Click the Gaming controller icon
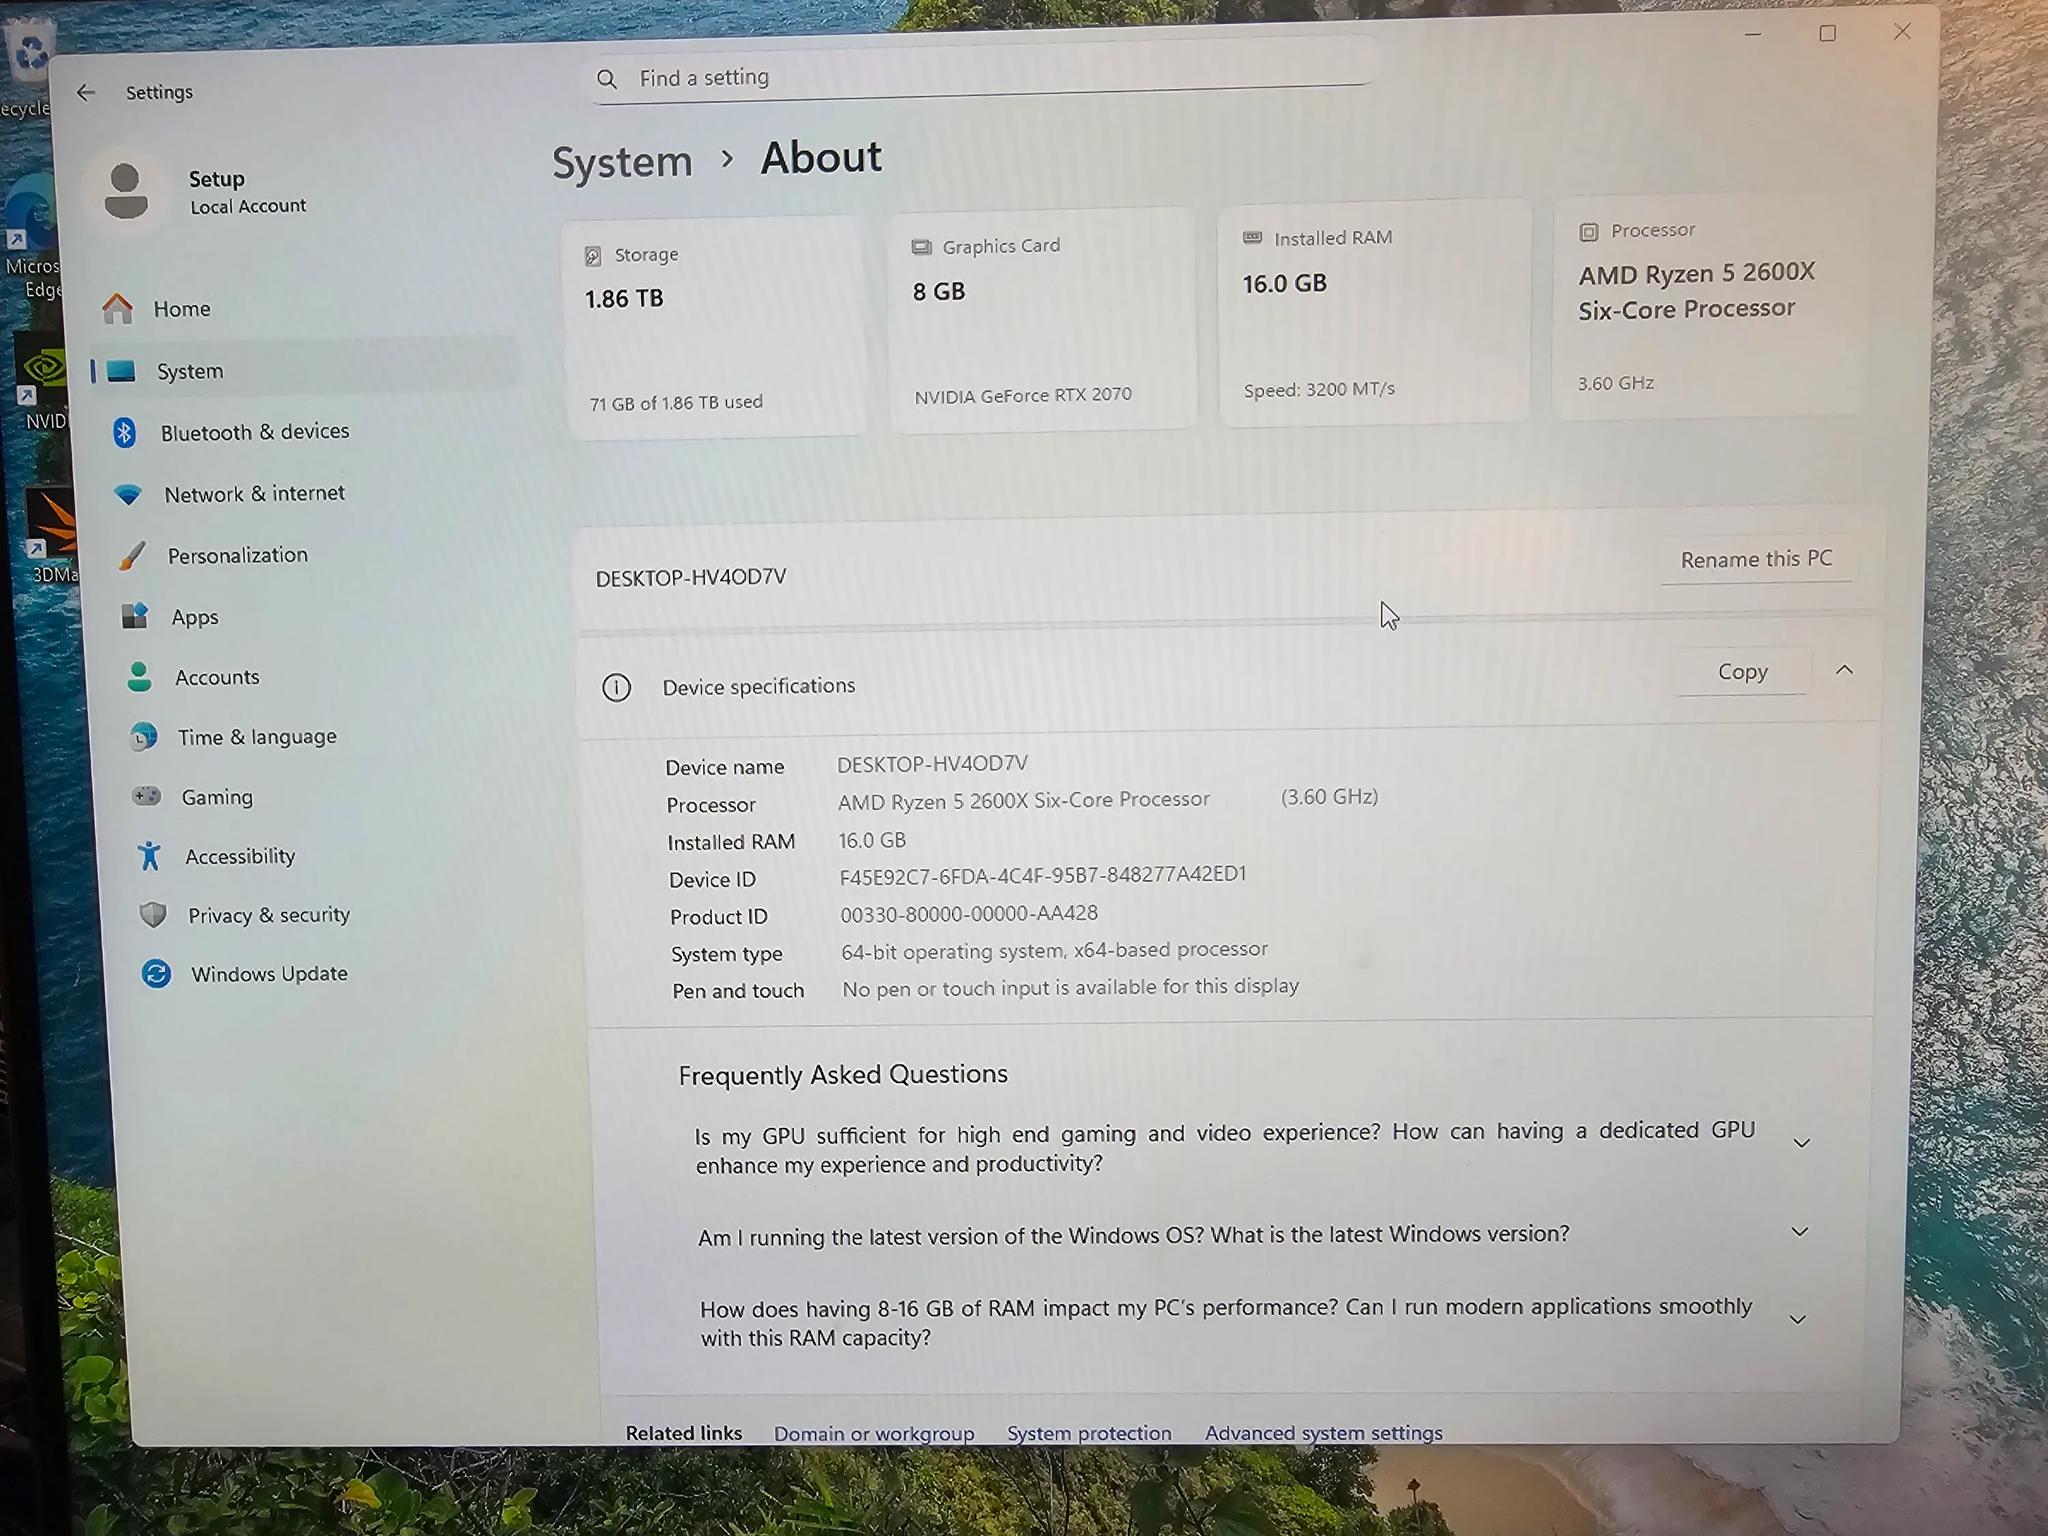Image resolution: width=2048 pixels, height=1536 pixels. 146,796
